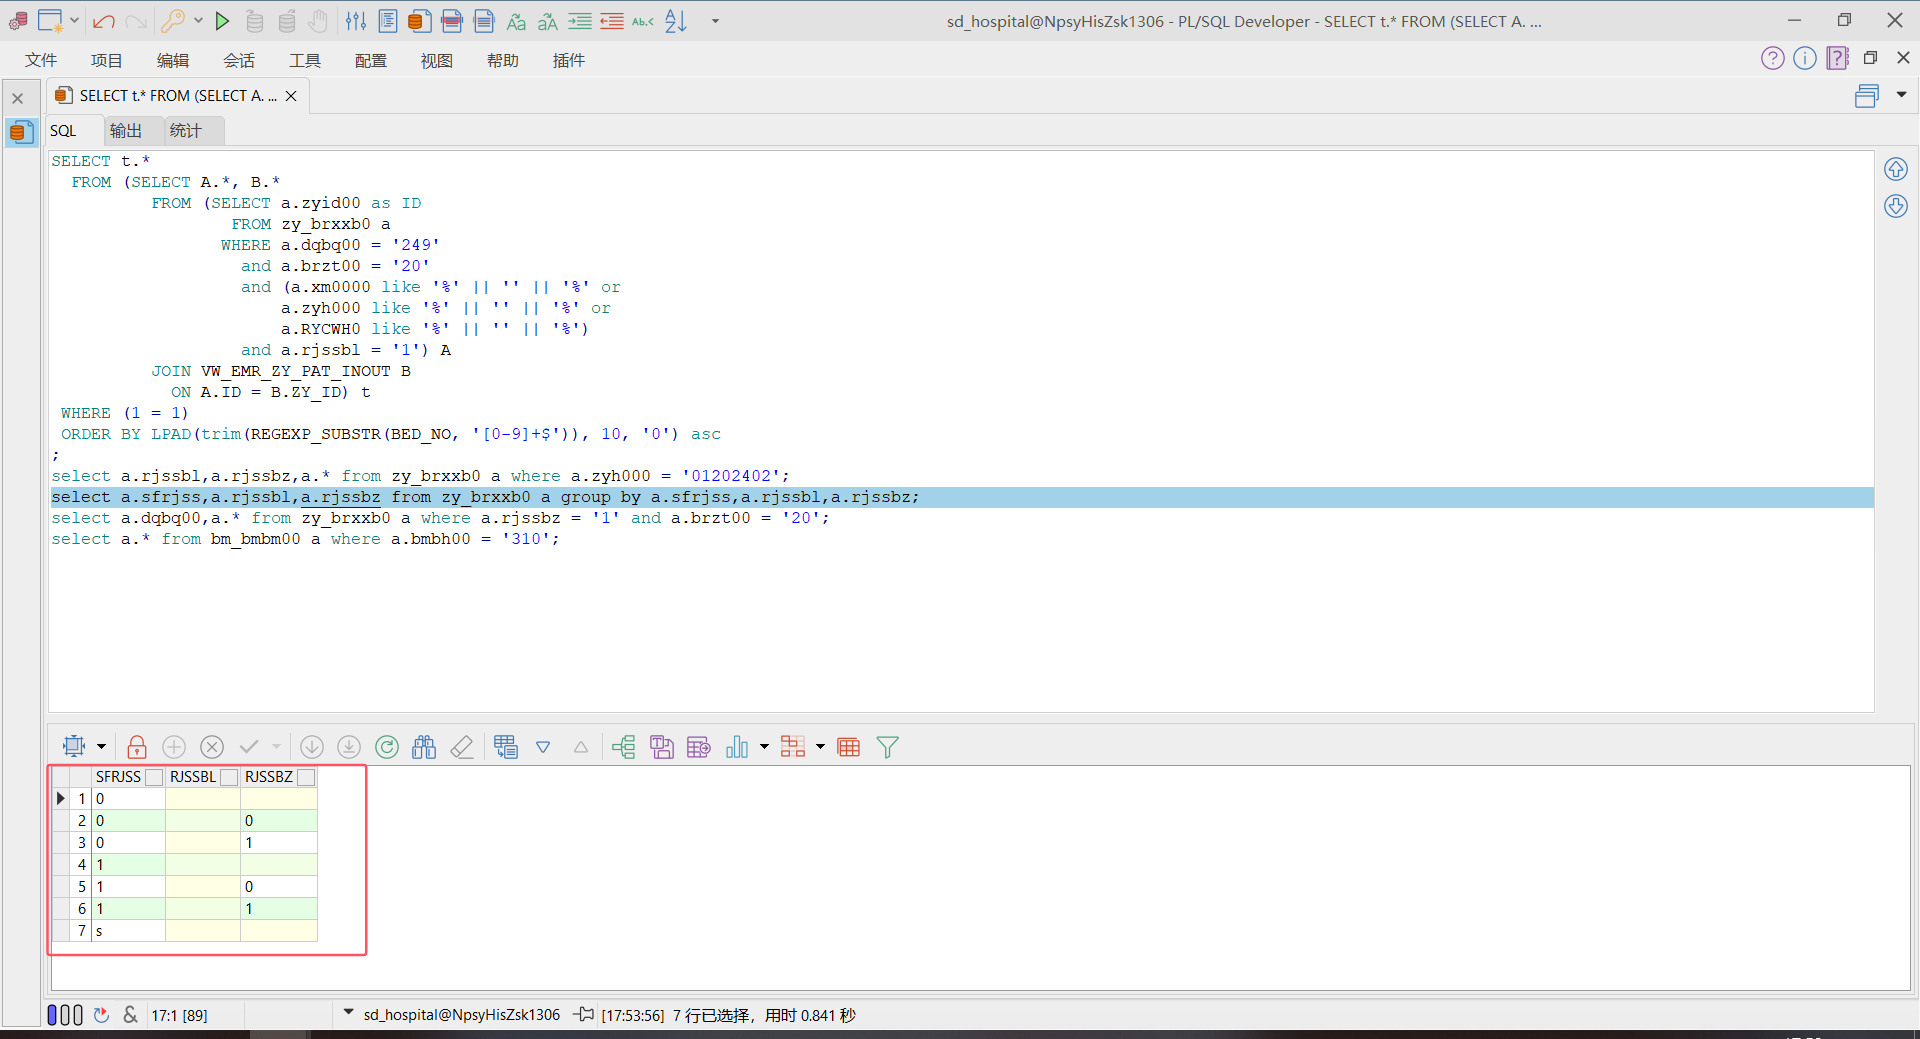Select result row 7 with value s
Screen dimensions: 1920x1039
click(185, 931)
